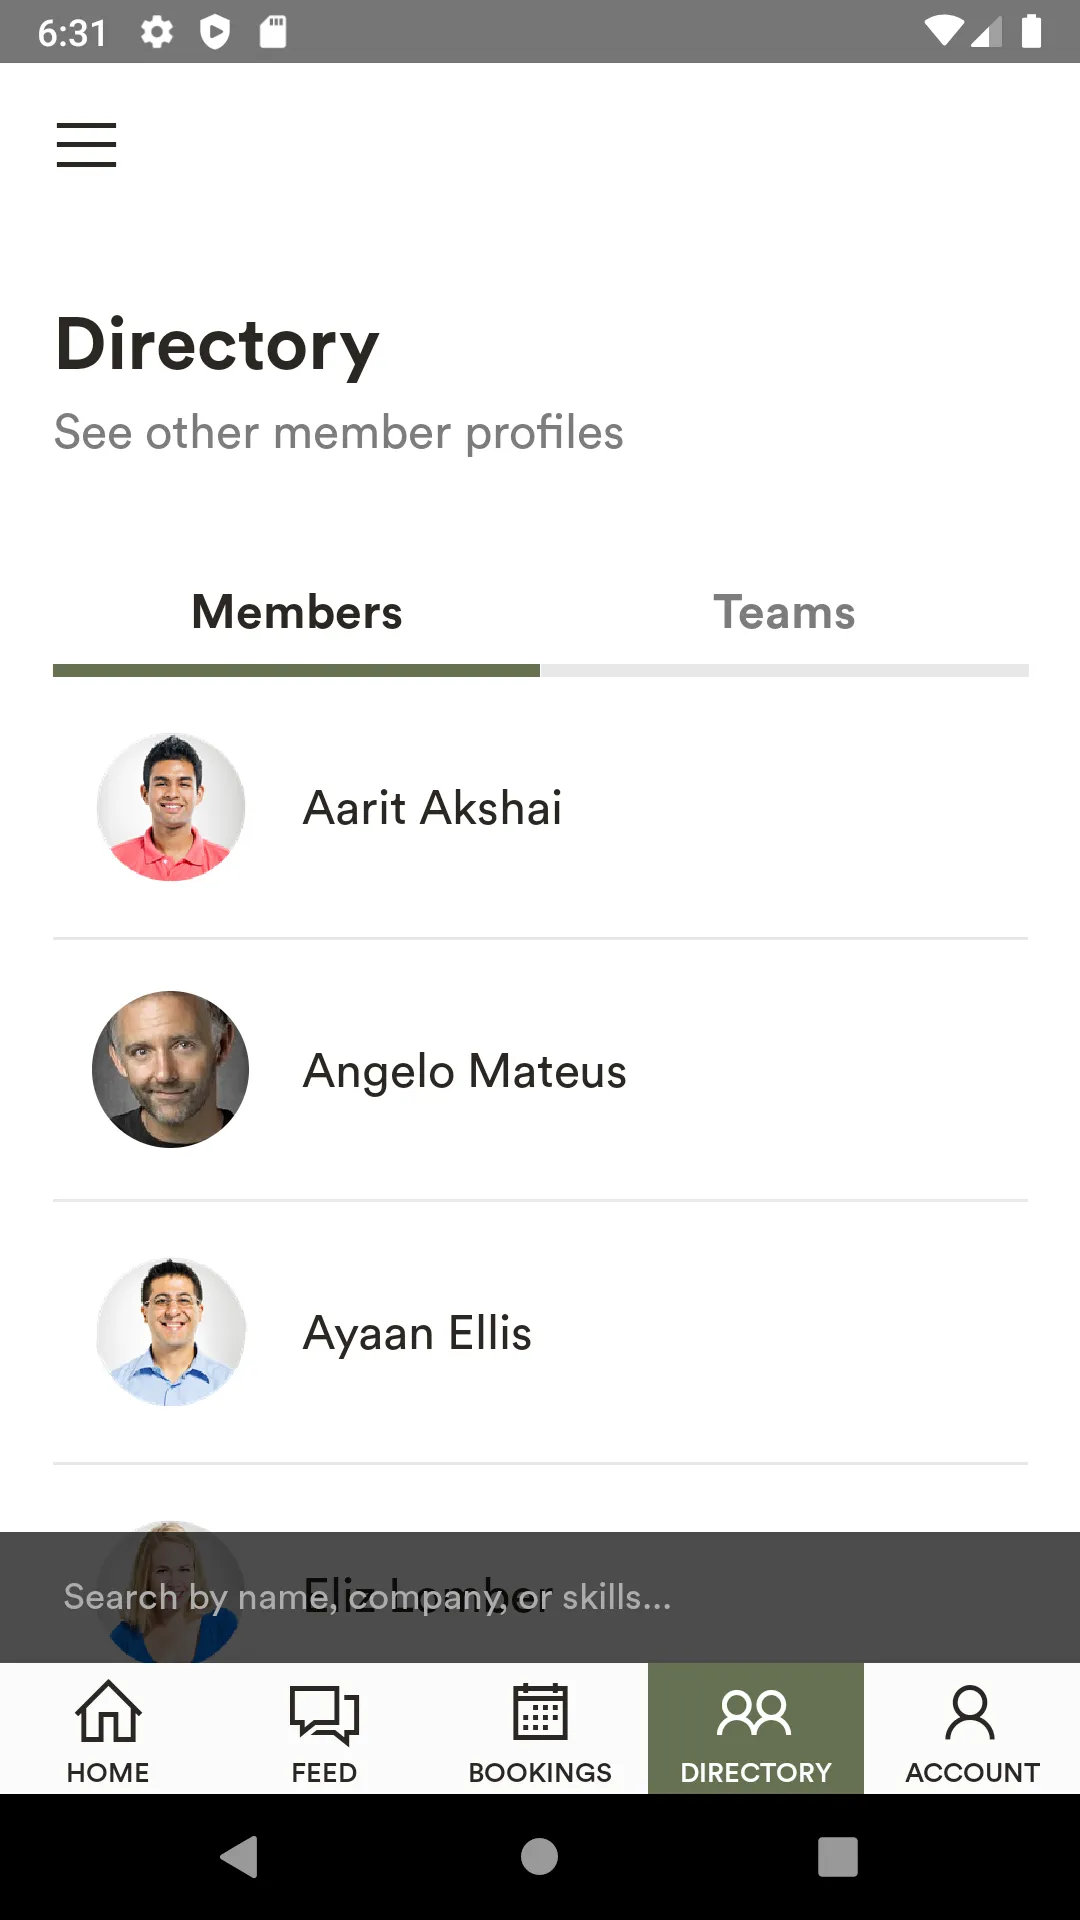Tap the Home icon in bottom navigation
Image resolution: width=1080 pixels, height=1920 pixels.
(108, 1712)
